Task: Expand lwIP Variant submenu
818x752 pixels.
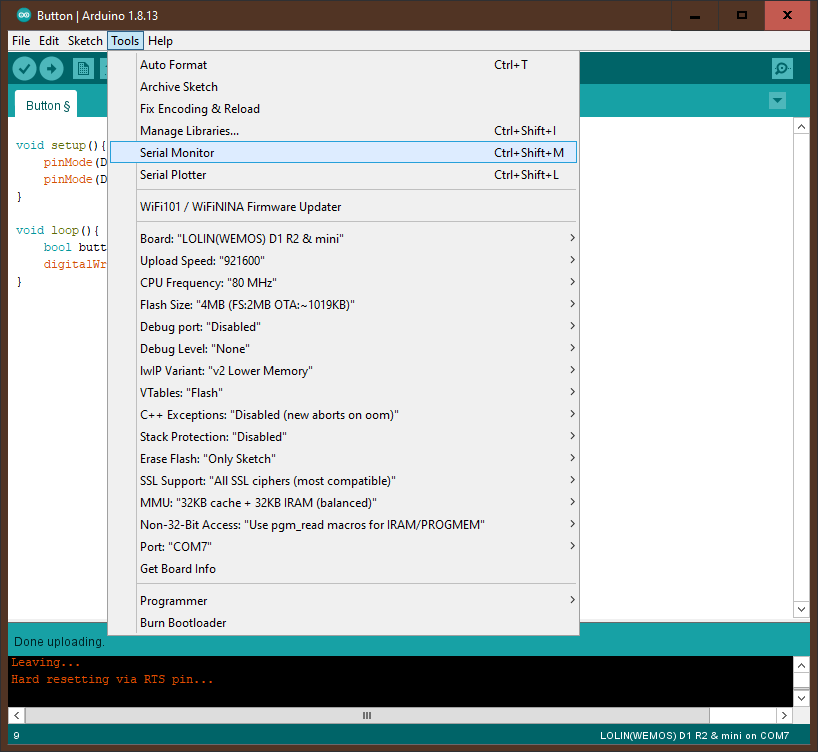Action: tap(343, 371)
